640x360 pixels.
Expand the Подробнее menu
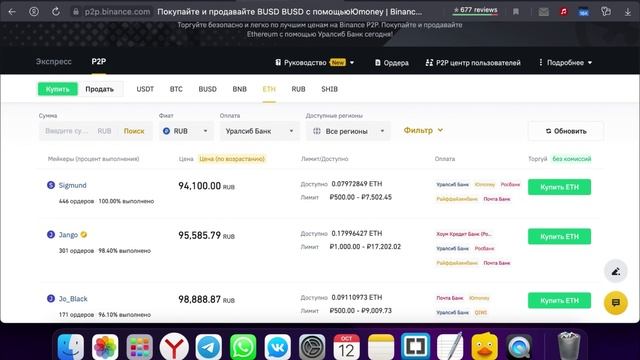(565, 62)
